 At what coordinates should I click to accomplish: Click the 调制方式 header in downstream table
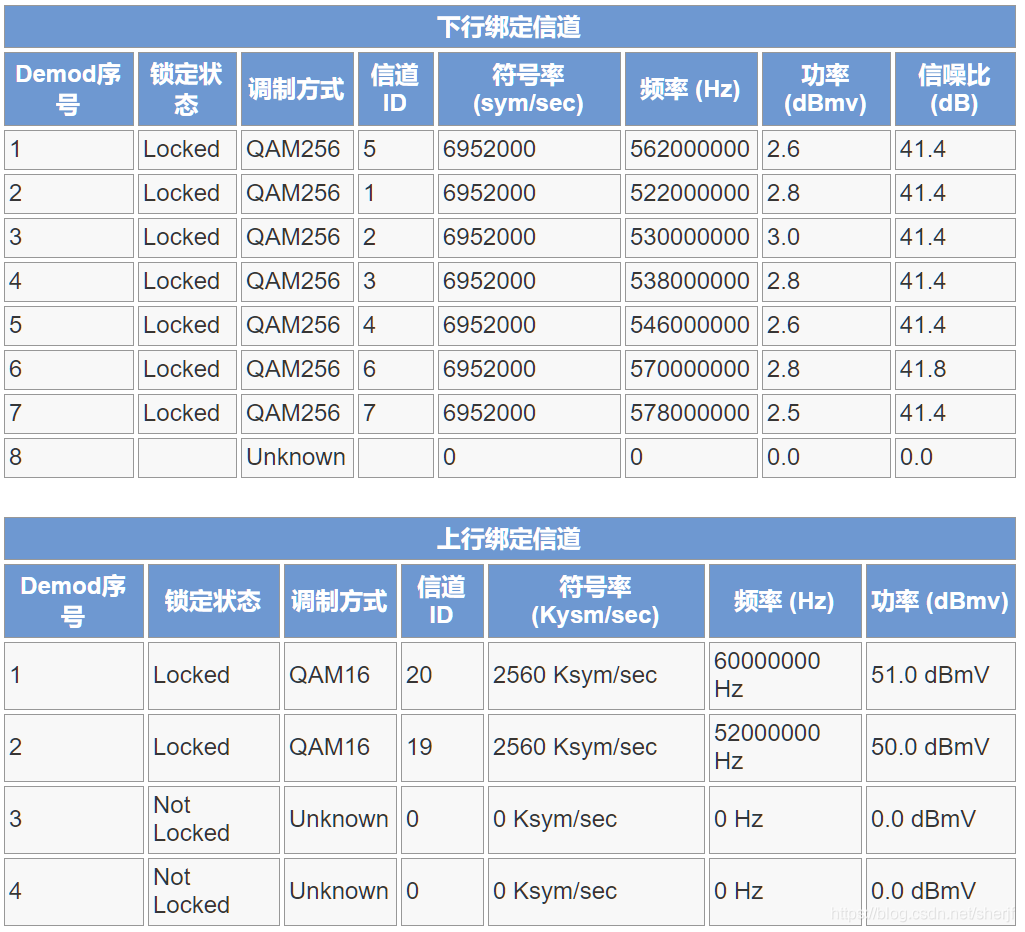[296, 89]
